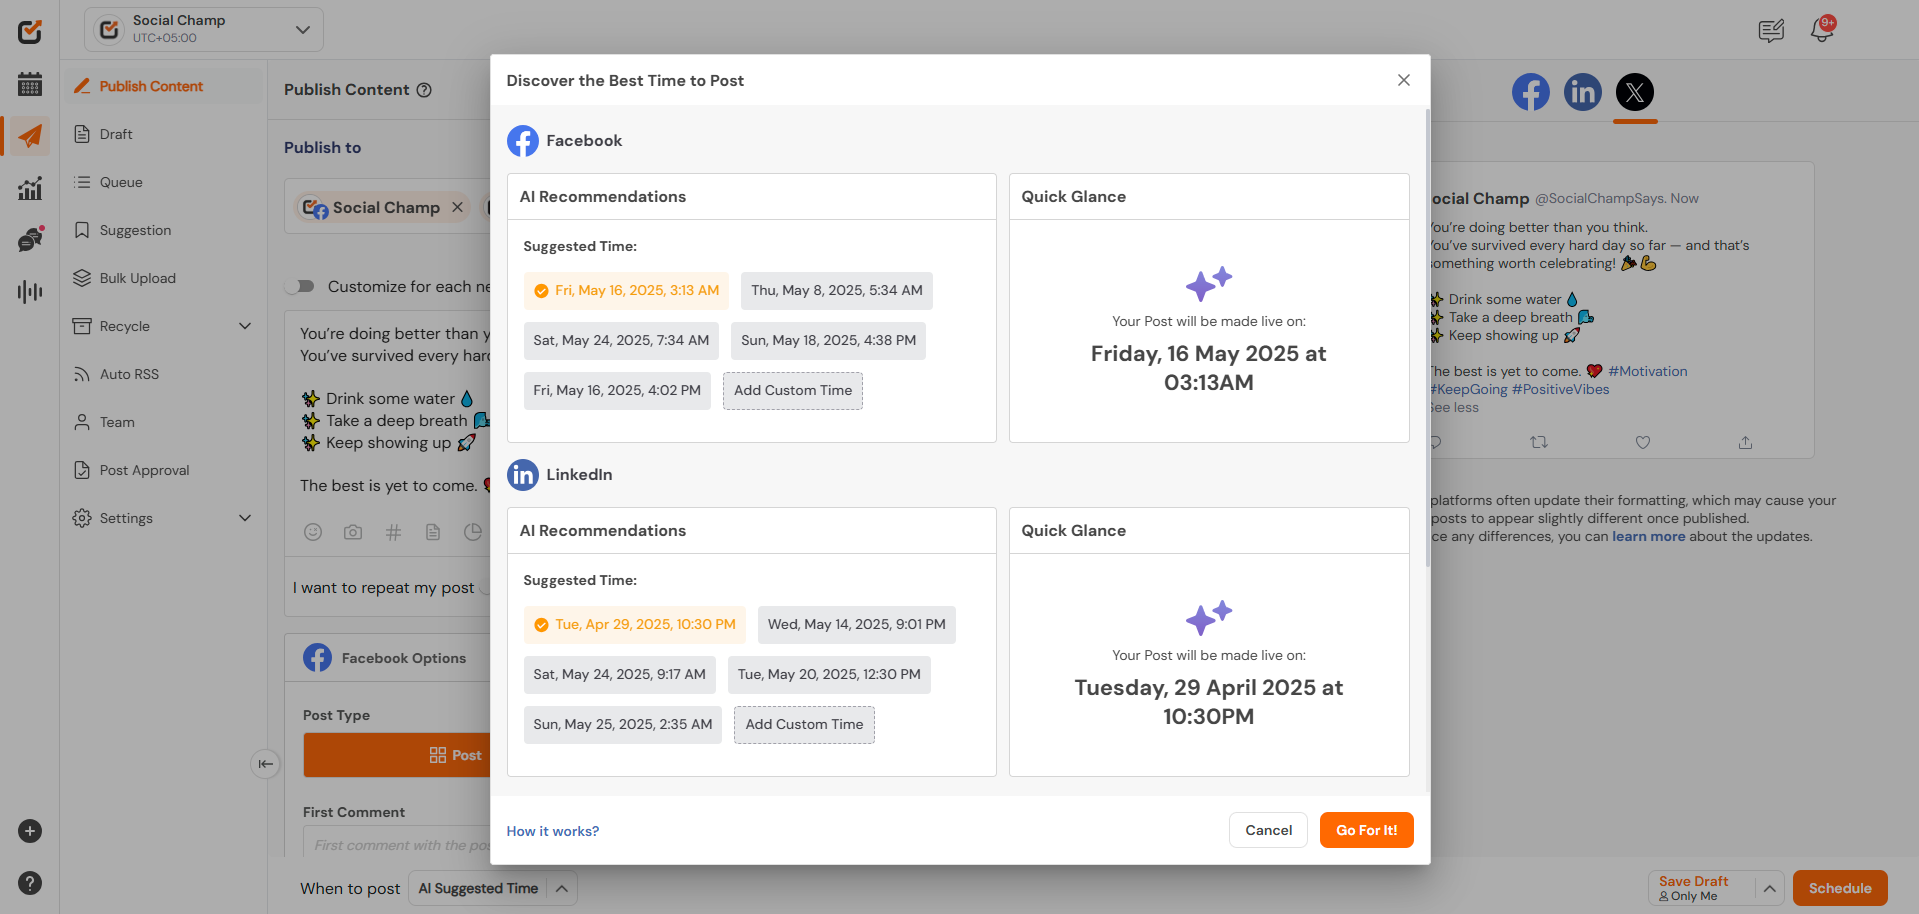Screen dimensions: 1919x914
Task: Switch preview to LinkedIn icon
Action: click(x=1582, y=92)
